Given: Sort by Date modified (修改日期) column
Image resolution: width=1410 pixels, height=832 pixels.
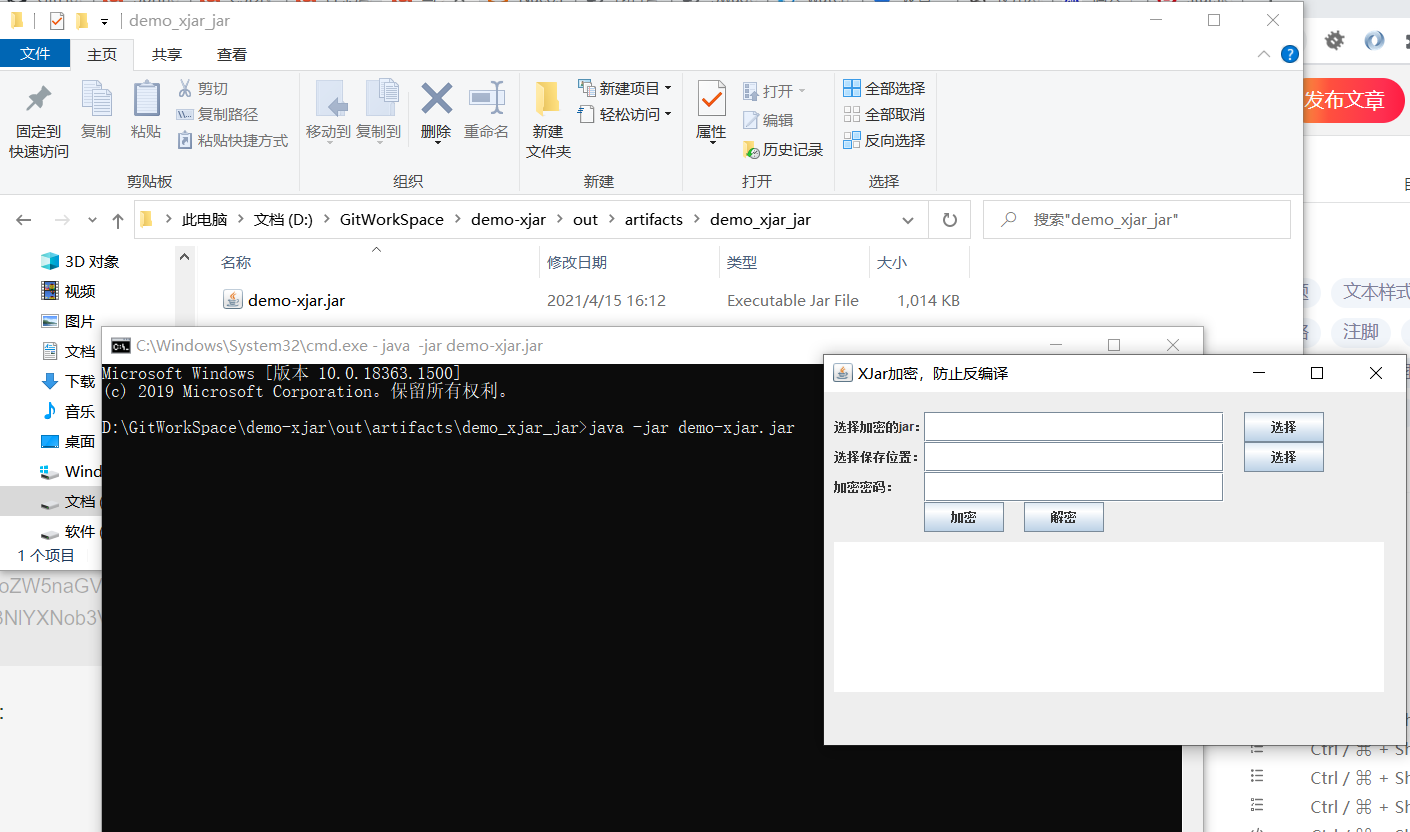Looking at the screenshot, I should (x=577, y=262).
